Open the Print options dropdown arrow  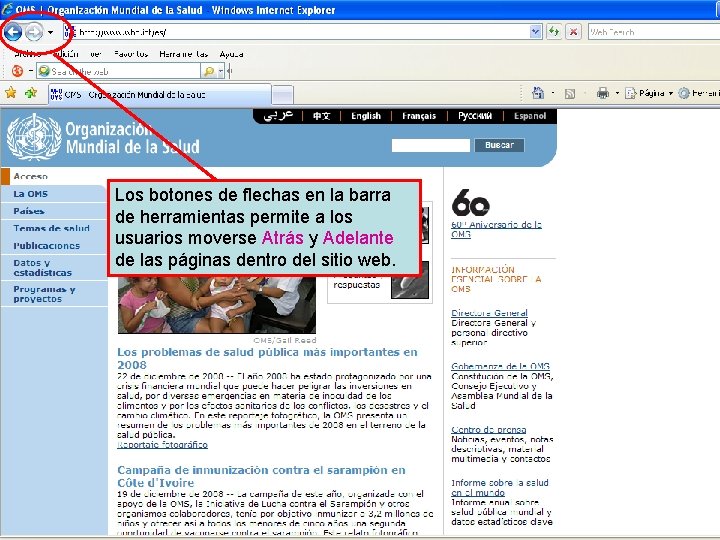(x=617, y=93)
